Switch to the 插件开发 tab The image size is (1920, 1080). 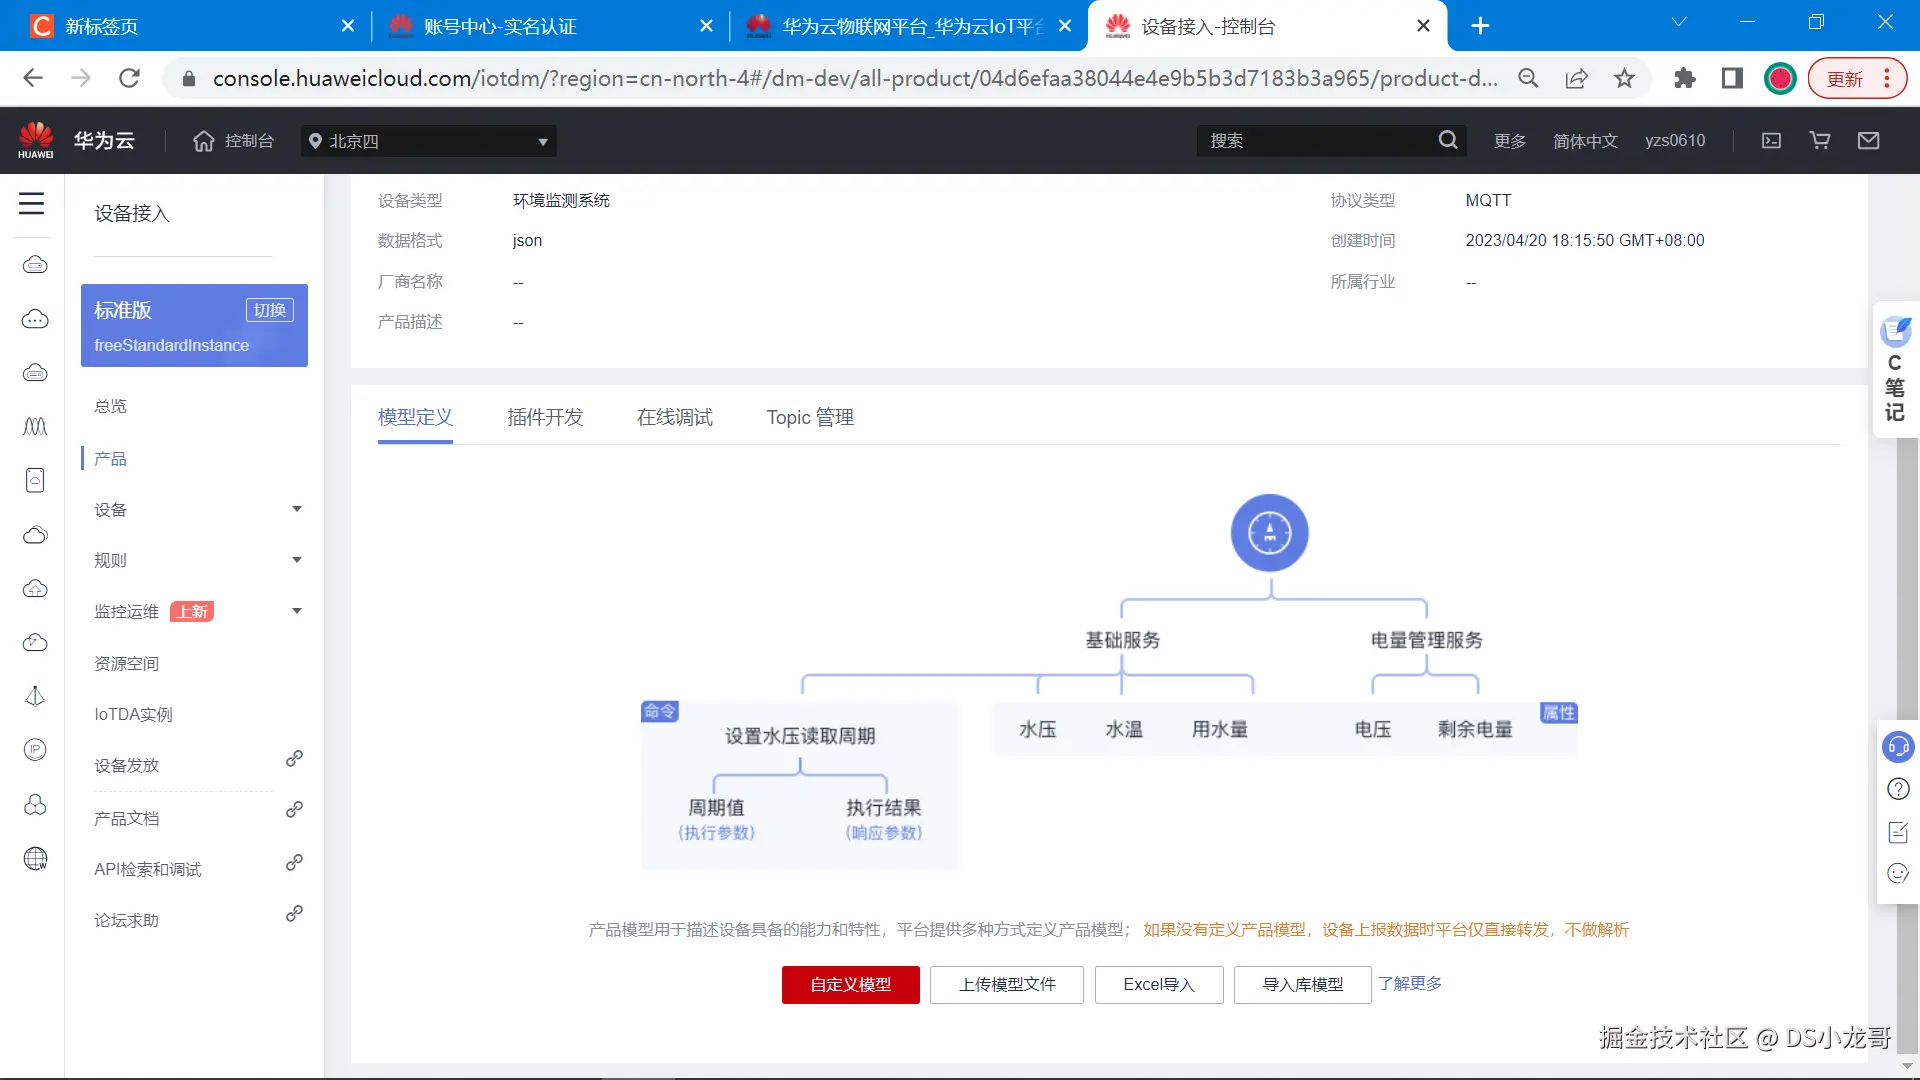click(x=545, y=417)
